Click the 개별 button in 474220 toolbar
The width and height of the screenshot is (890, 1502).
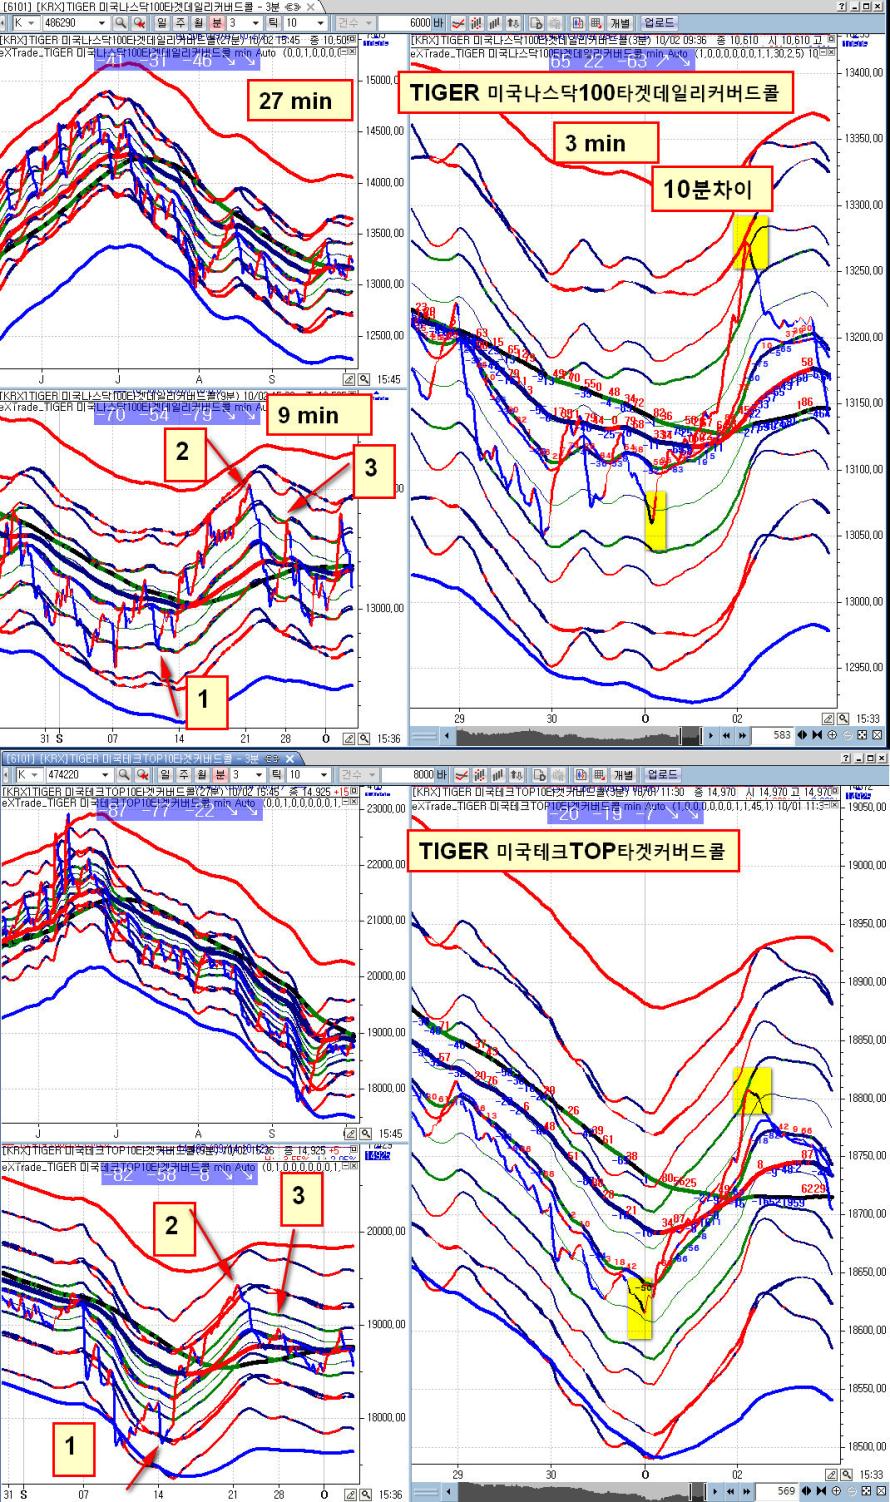622,774
